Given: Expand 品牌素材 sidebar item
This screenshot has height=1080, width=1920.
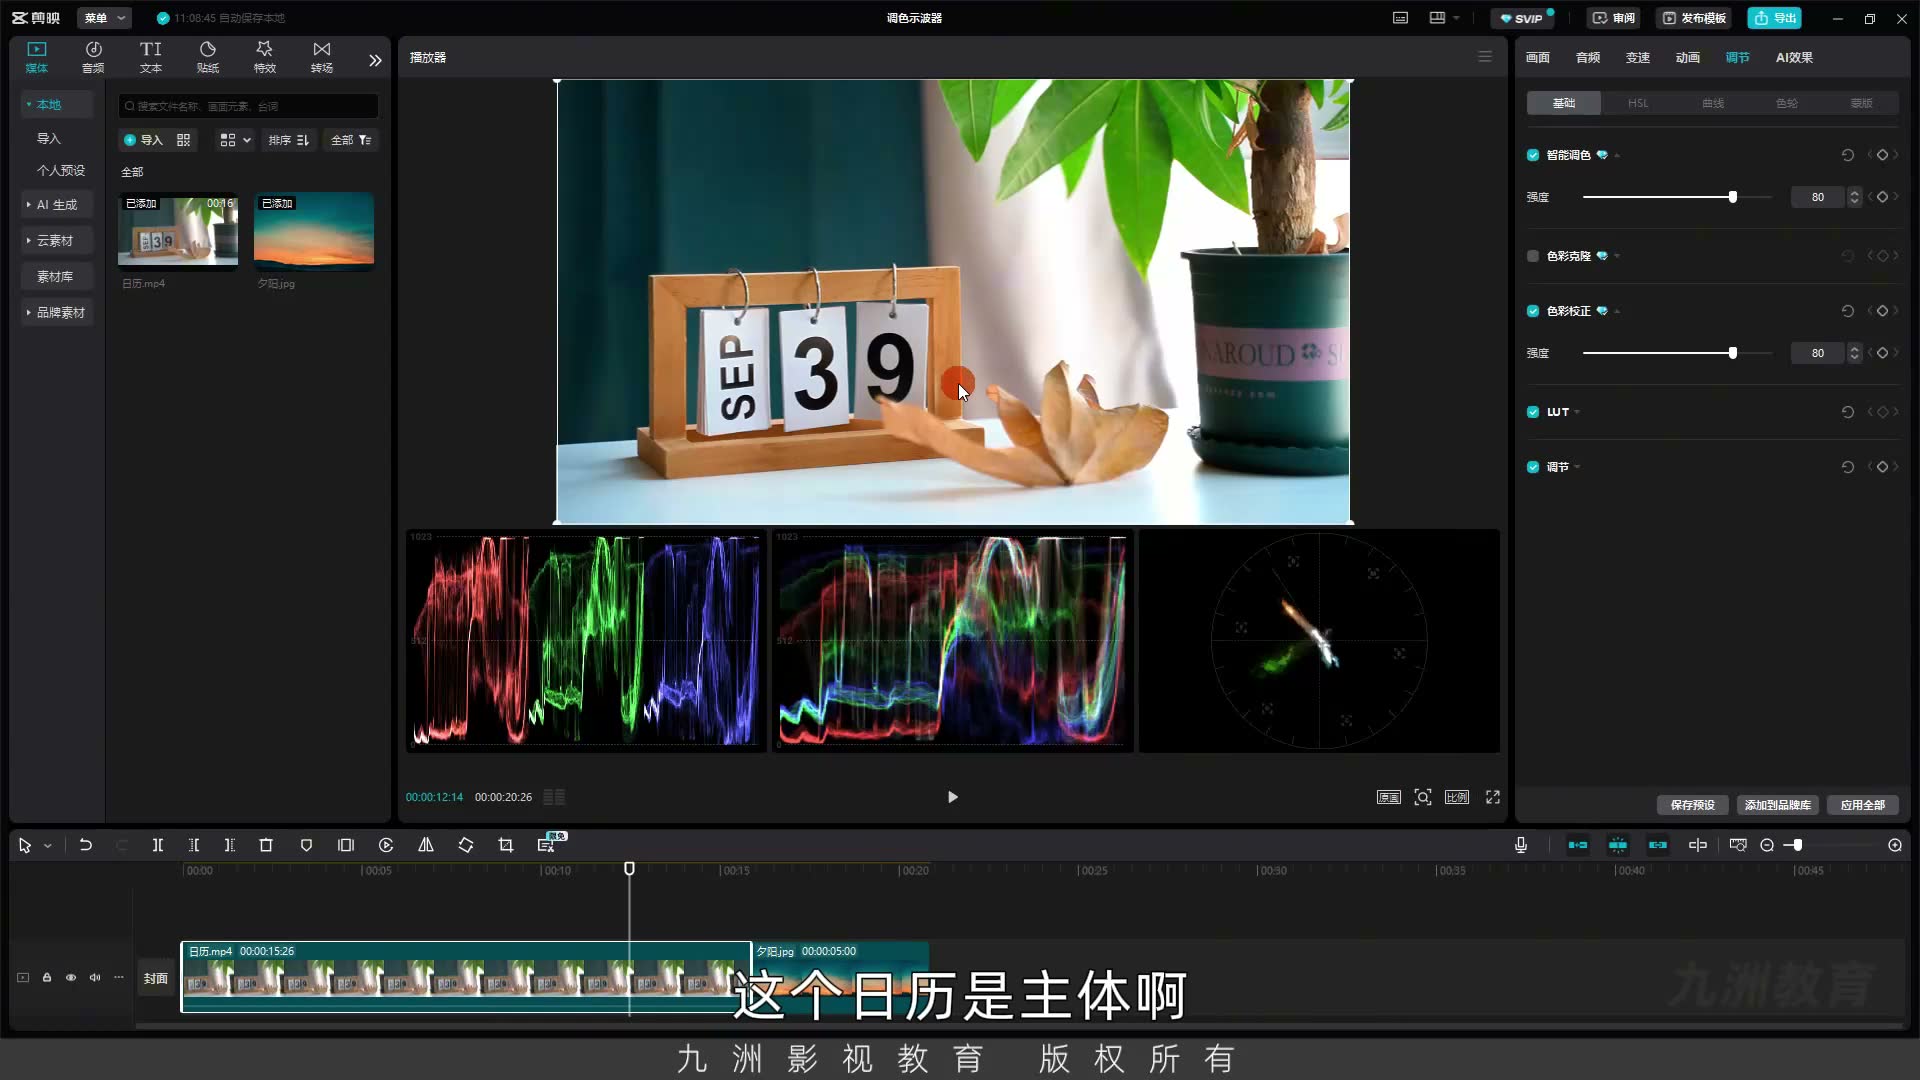Looking at the screenshot, I should (58, 313).
